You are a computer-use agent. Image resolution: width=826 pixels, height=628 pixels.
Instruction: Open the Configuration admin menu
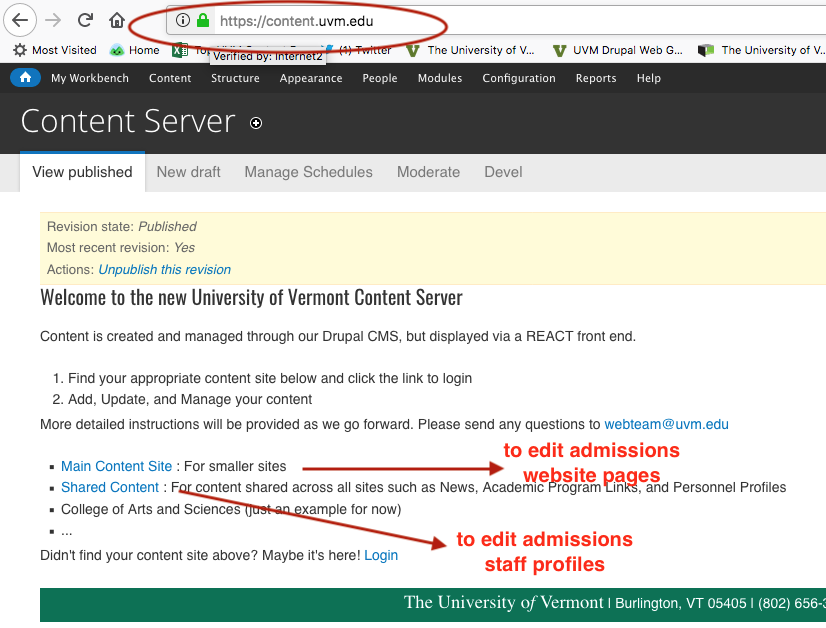(x=519, y=78)
